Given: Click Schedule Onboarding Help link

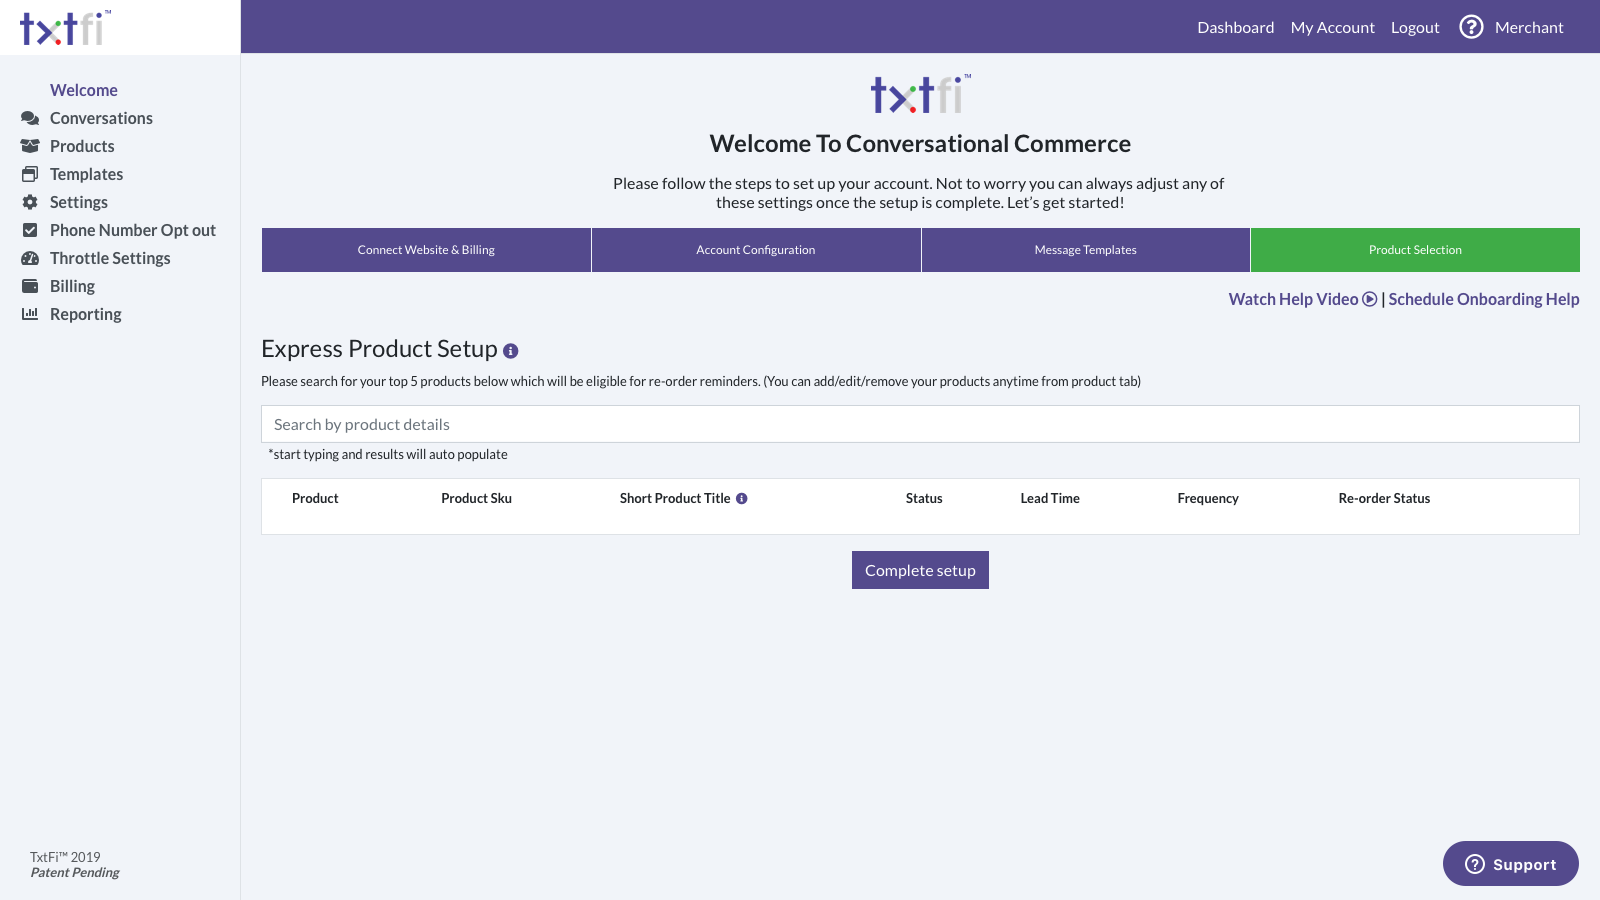Looking at the screenshot, I should click(x=1484, y=299).
